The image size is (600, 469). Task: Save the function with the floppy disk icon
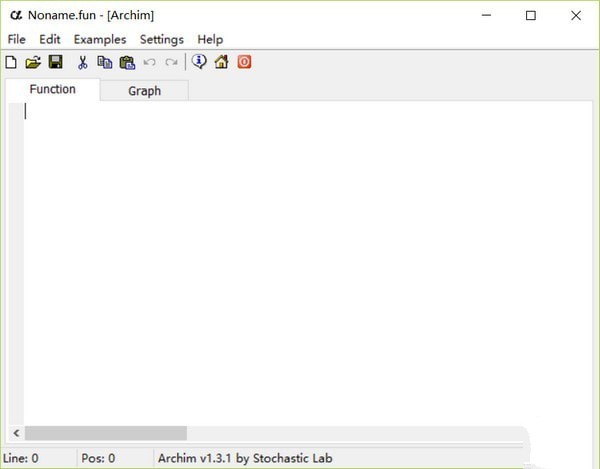(56, 62)
